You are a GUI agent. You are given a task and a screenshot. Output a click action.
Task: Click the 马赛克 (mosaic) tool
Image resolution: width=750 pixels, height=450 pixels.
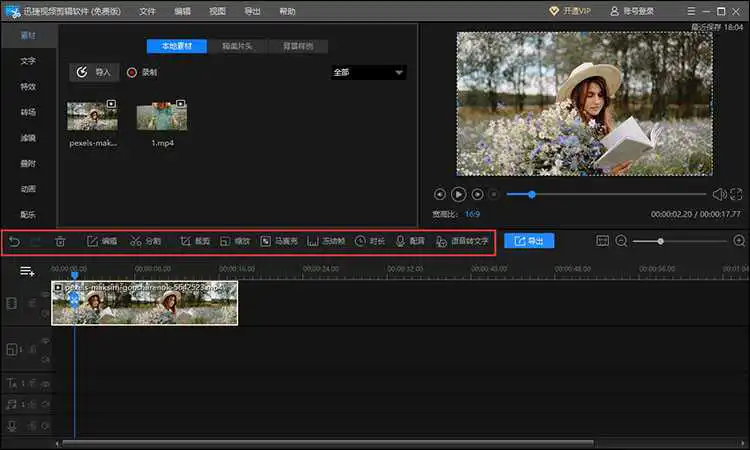(279, 241)
